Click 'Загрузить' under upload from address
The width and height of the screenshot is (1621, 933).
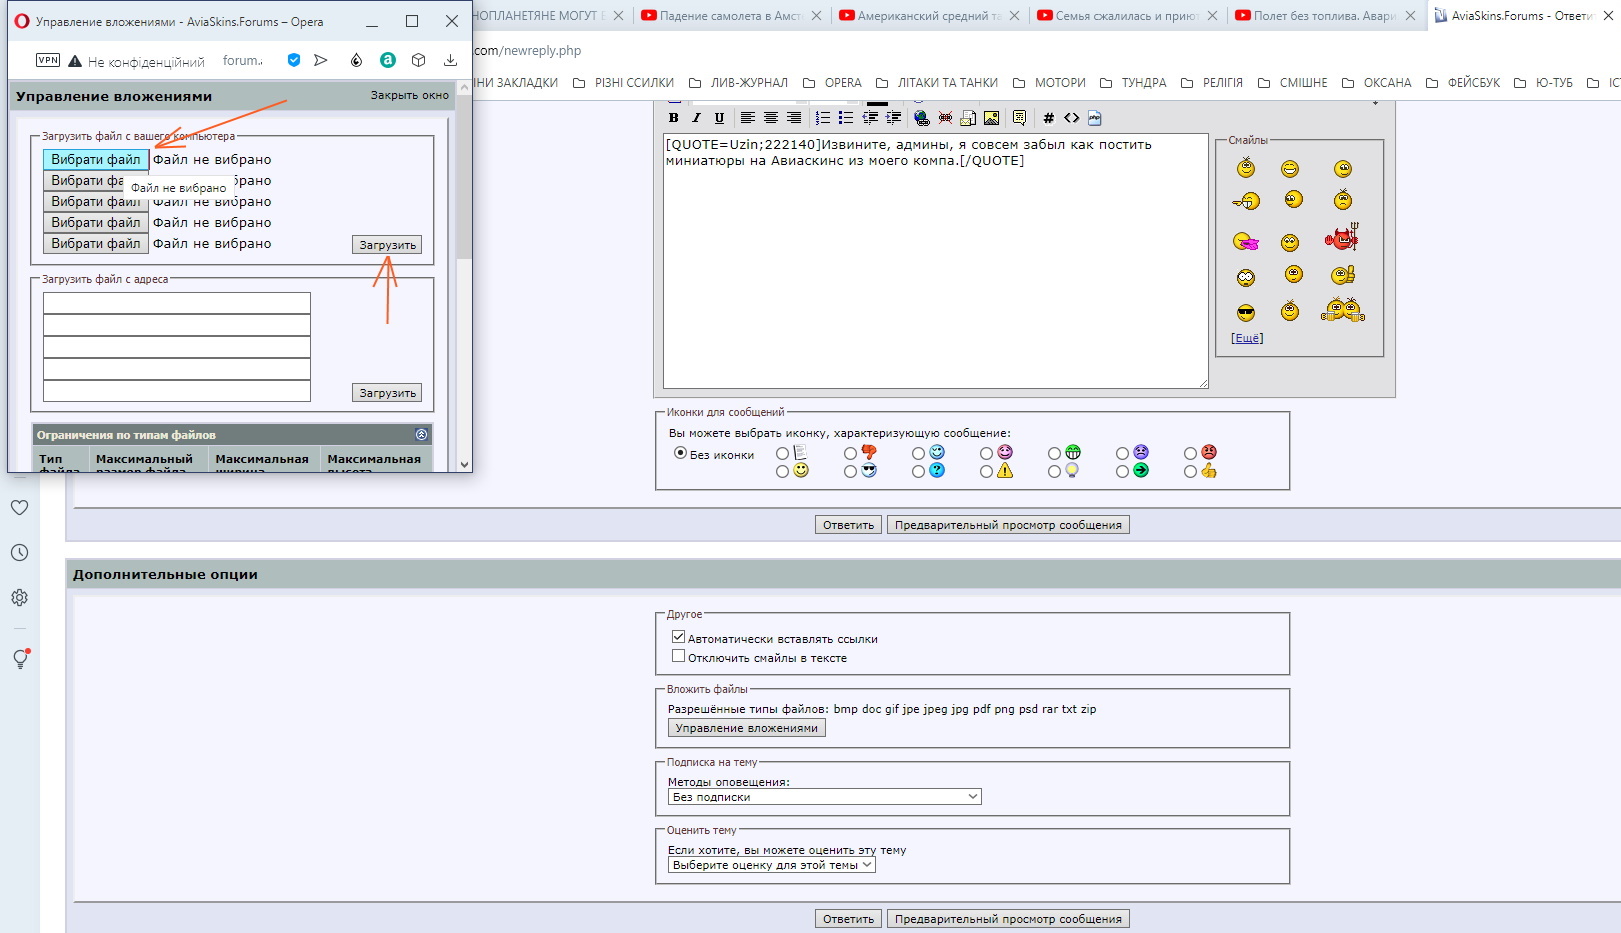387,393
